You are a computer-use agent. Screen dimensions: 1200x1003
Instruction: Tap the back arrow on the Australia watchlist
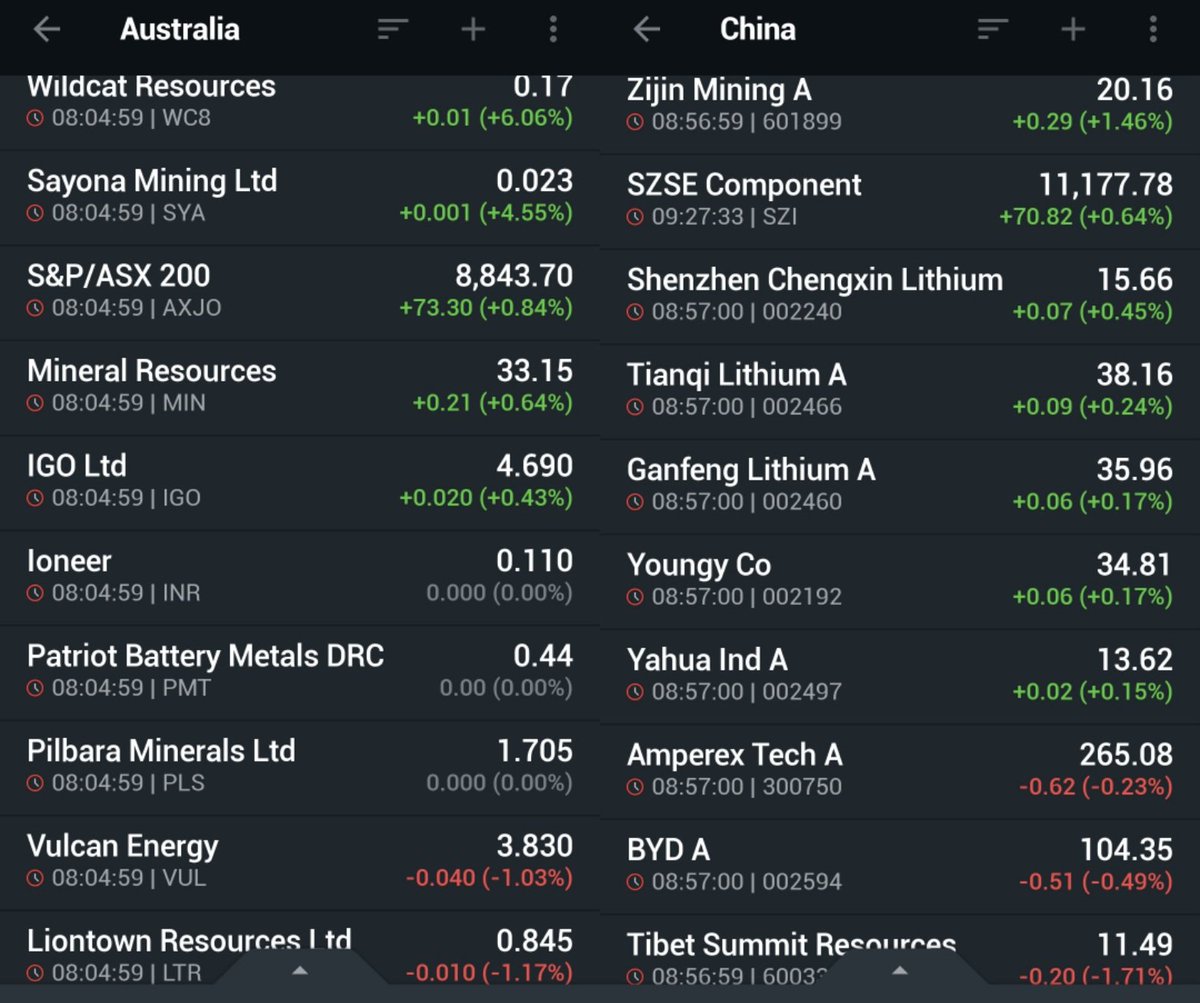47,29
